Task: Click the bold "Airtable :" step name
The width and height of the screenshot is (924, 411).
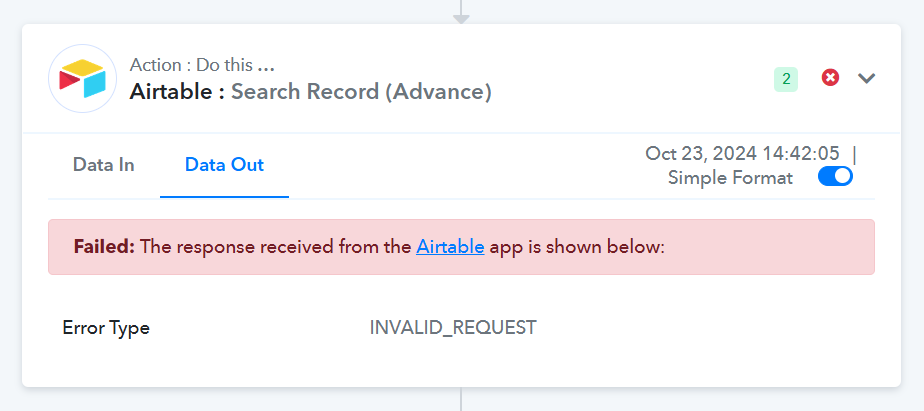Action: pos(177,93)
